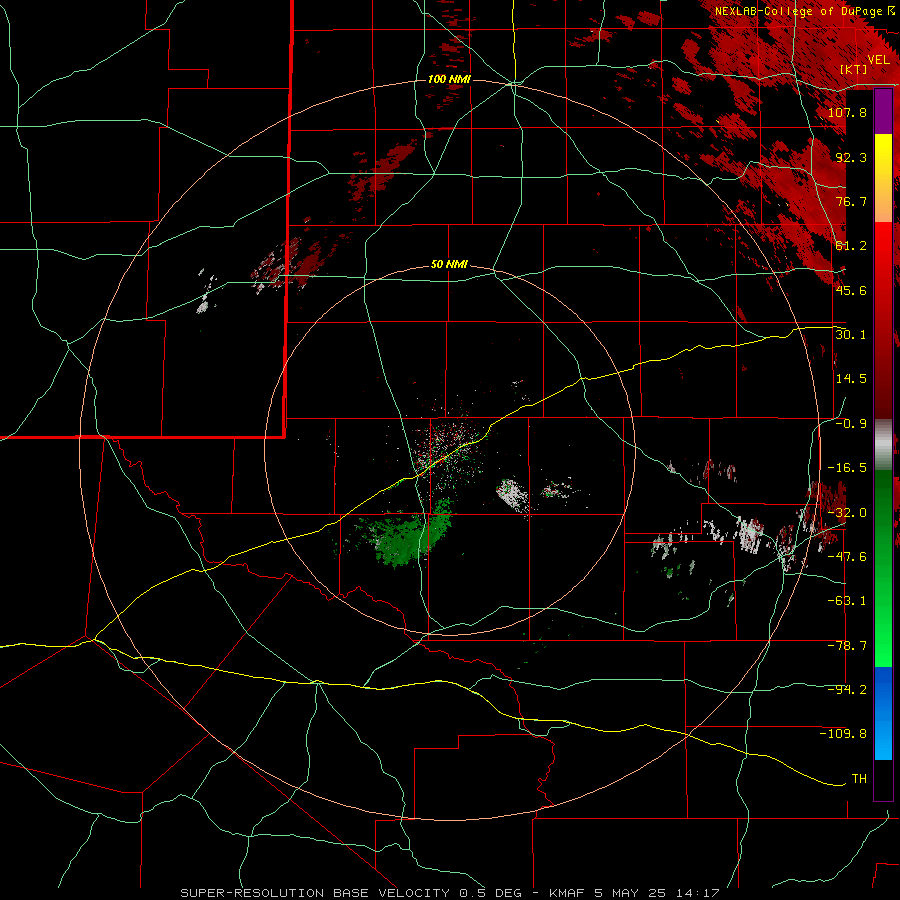This screenshot has width=900, height=900.
Task: Click the -0.9 value on velocity scale
Action: [851, 424]
